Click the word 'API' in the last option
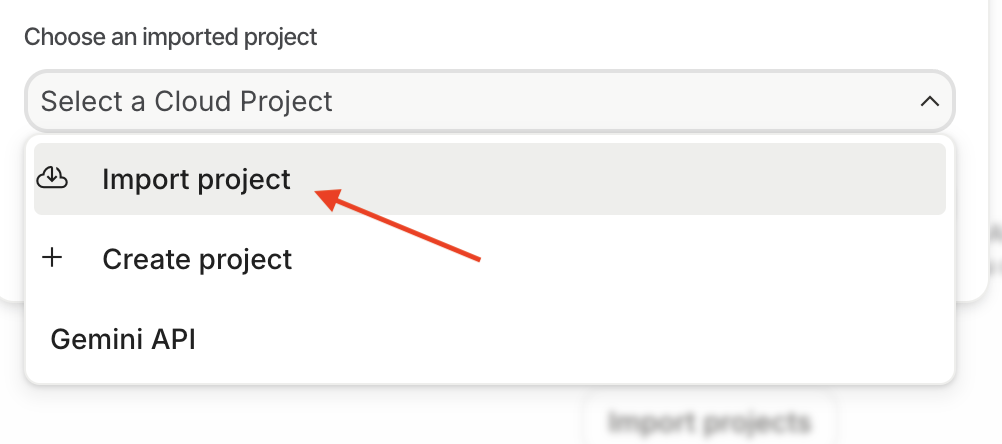Image resolution: width=1002 pixels, height=444 pixels. click(173, 339)
